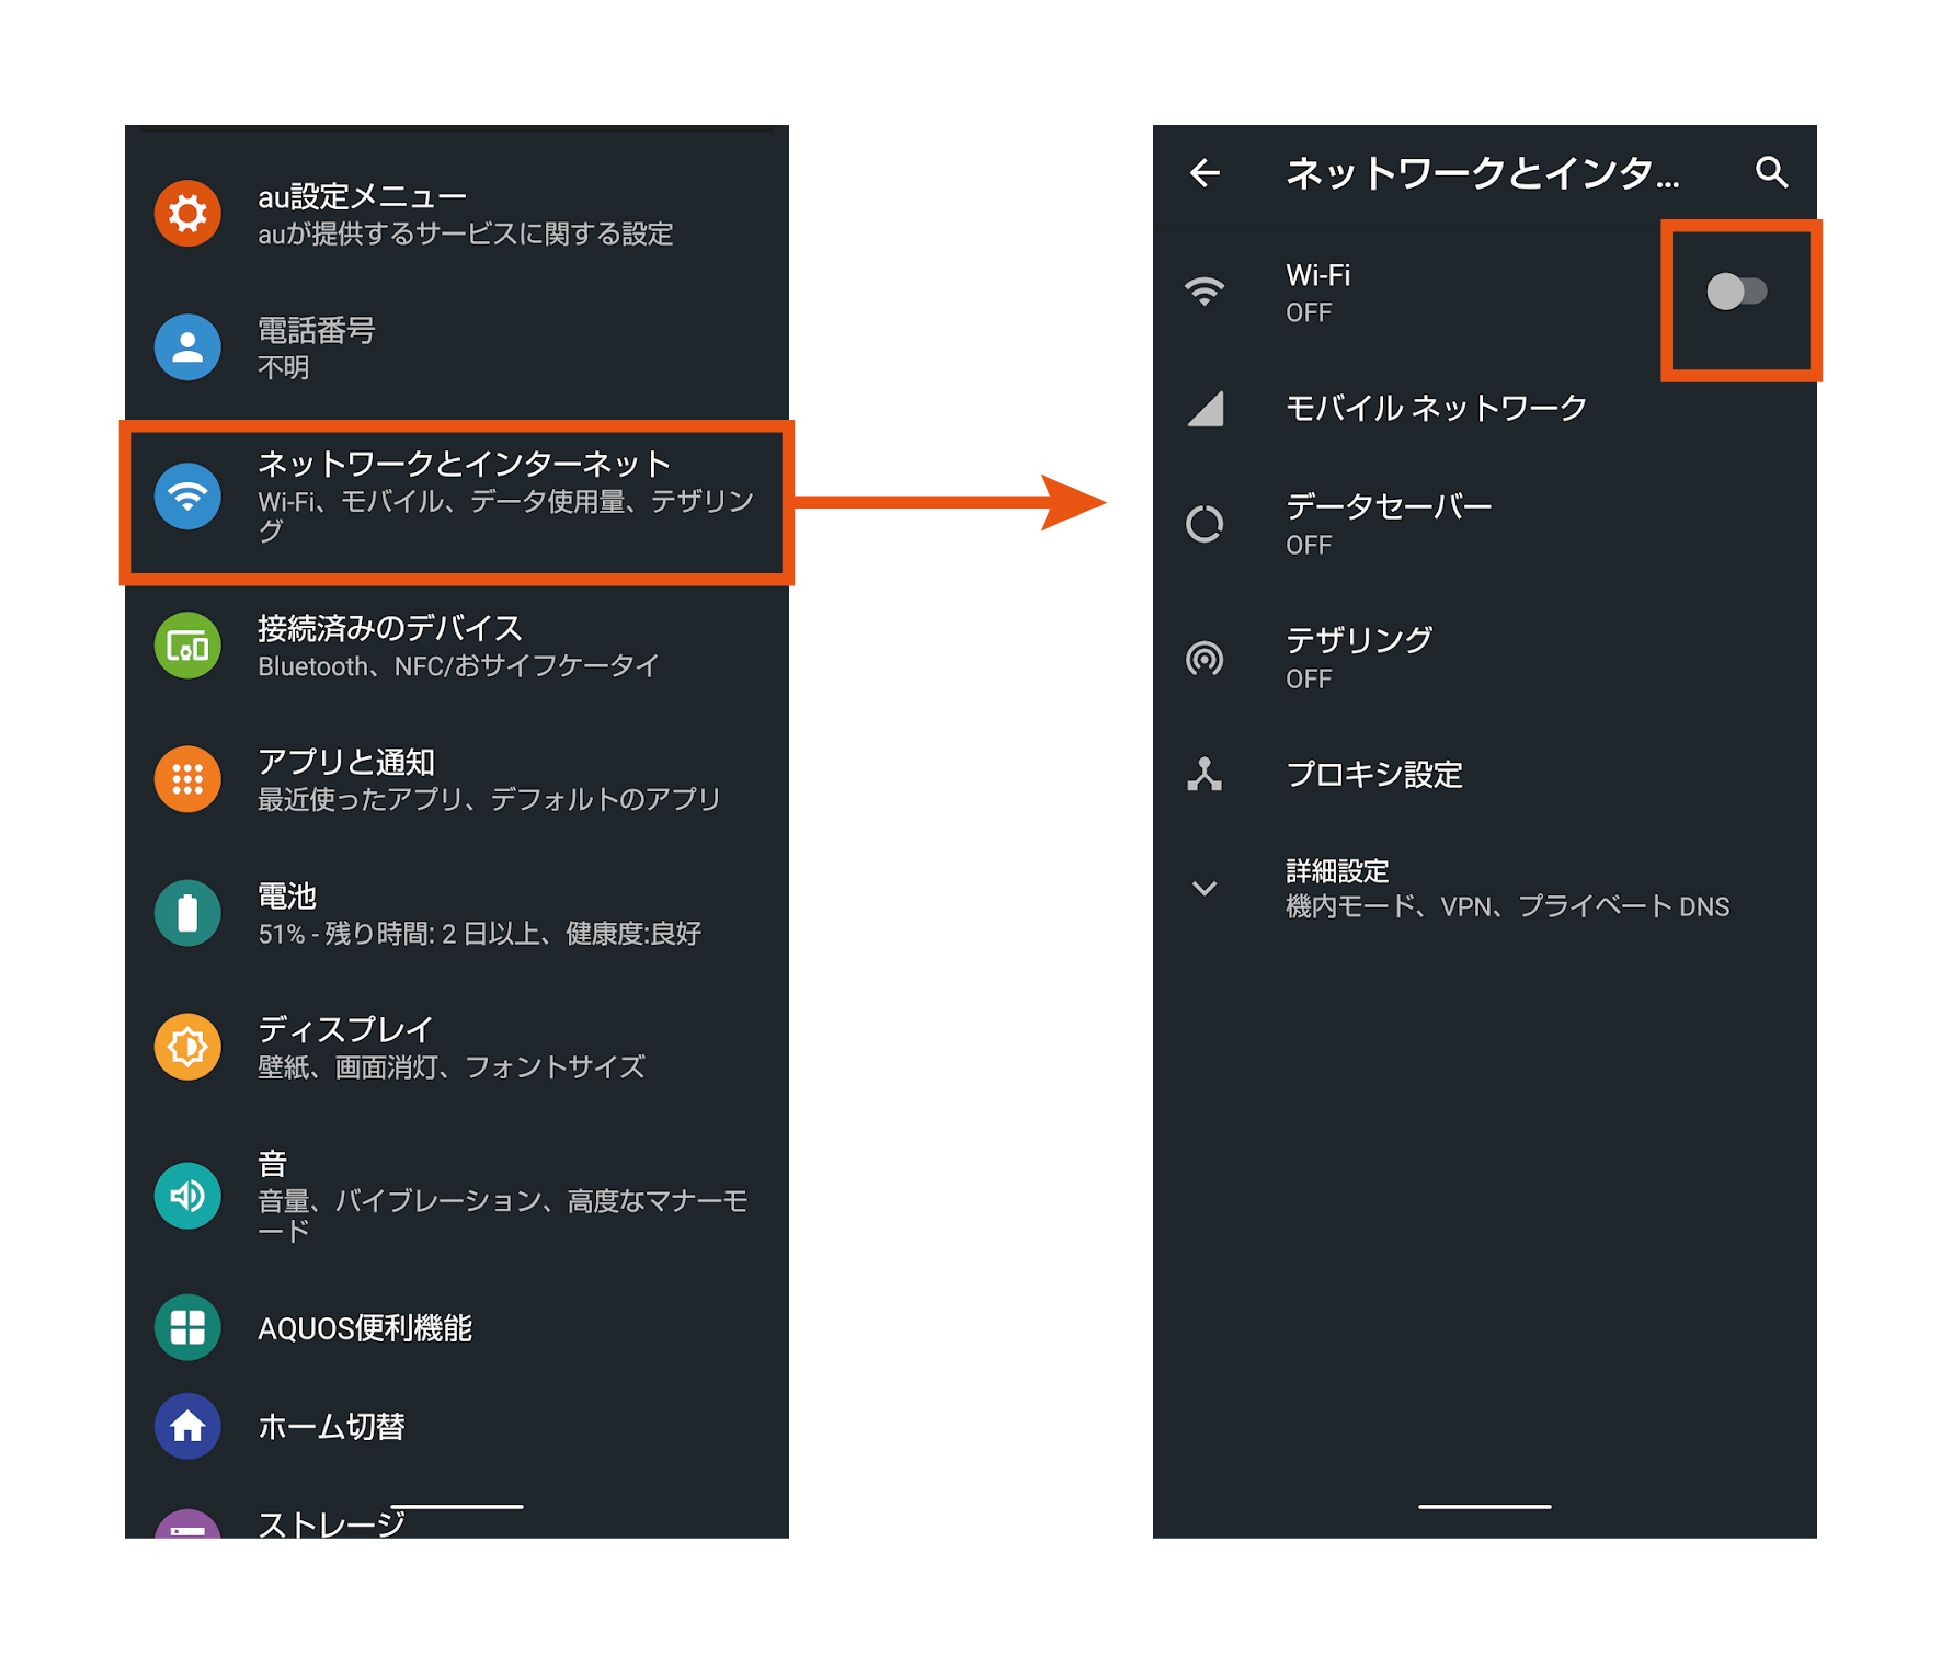The width and height of the screenshot is (1943, 1668).
Task: Tap the 接続済みのデバイス green icon
Action: pos(187,646)
